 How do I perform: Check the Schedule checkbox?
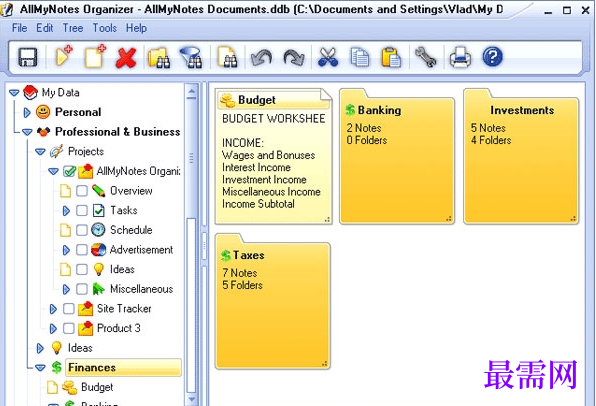click(x=82, y=230)
